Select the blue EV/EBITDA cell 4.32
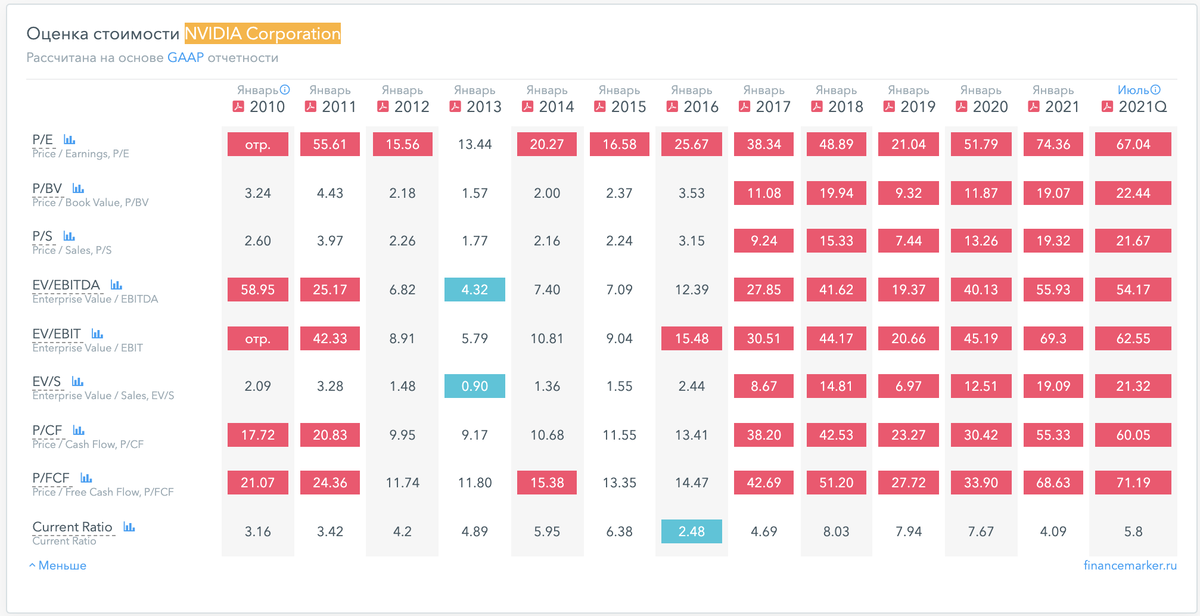 click(x=475, y=289)
